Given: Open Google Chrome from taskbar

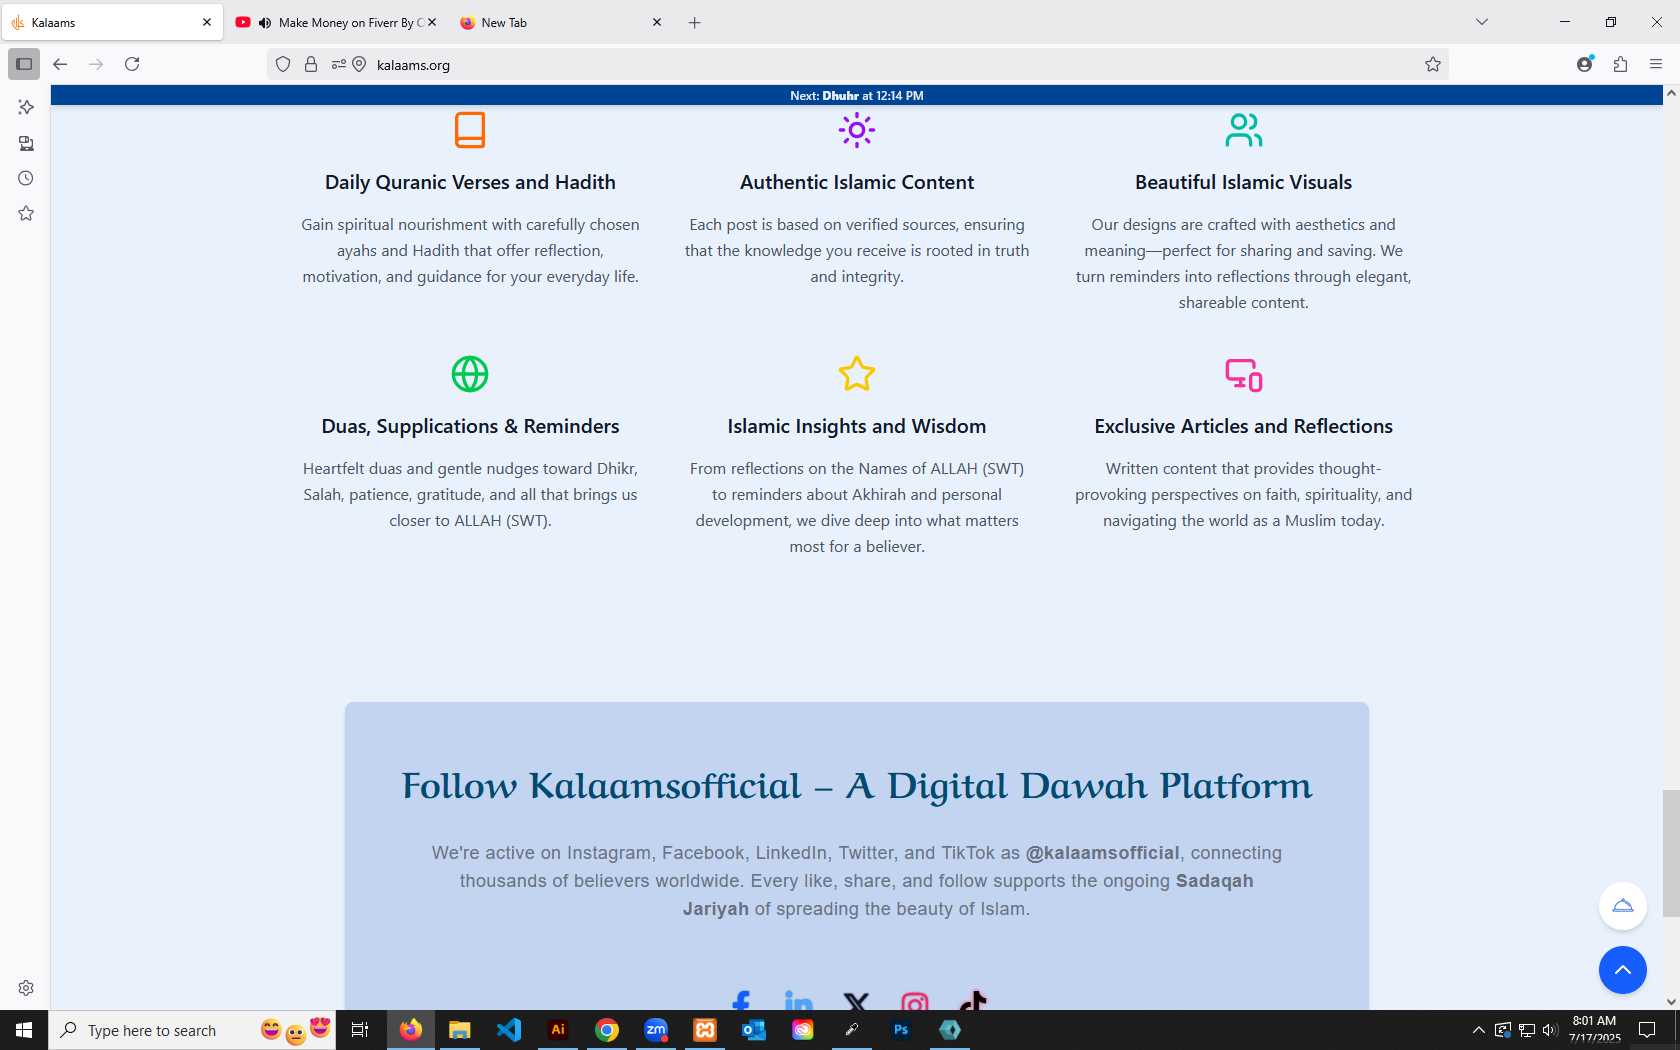Looking at the screenshot, I should (607, 1030).
